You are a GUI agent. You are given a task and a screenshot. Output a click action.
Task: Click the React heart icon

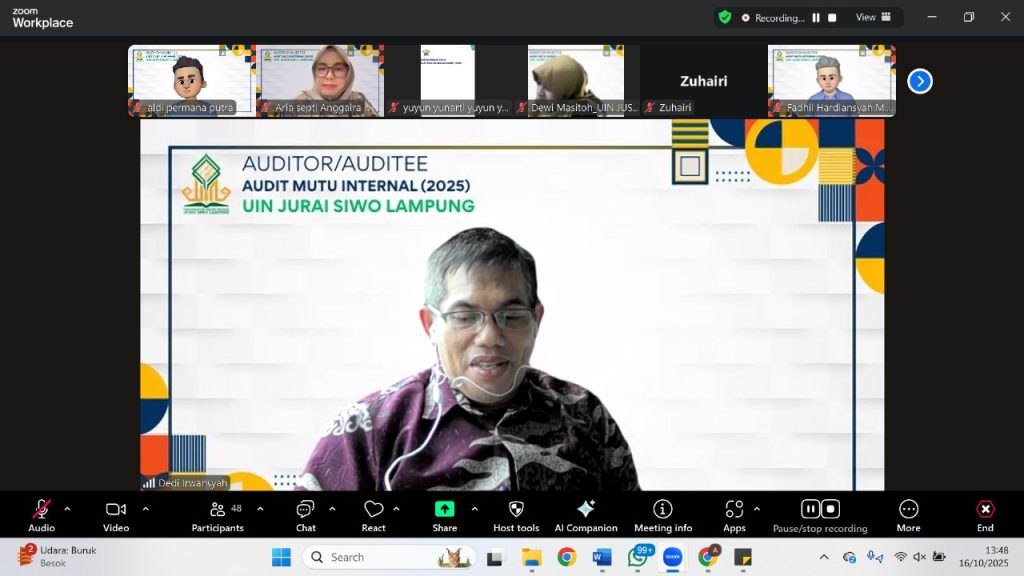(x=373, y=515)
